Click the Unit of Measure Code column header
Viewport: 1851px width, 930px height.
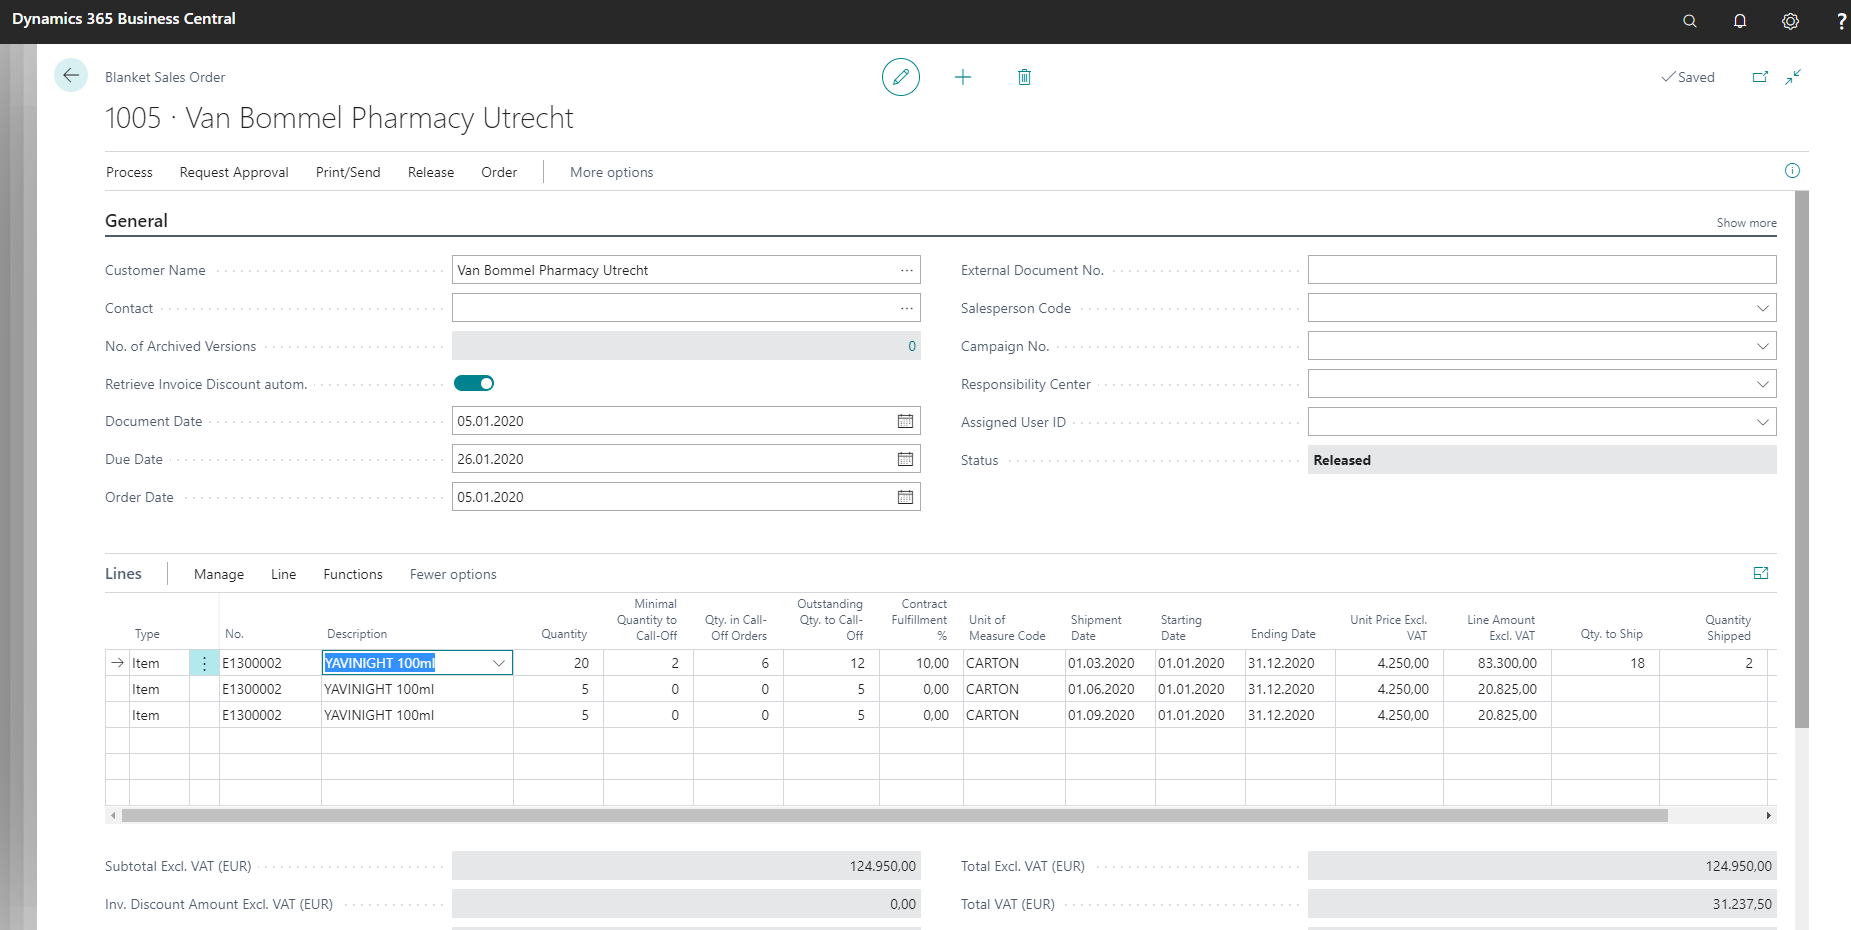coord(1007,627)
